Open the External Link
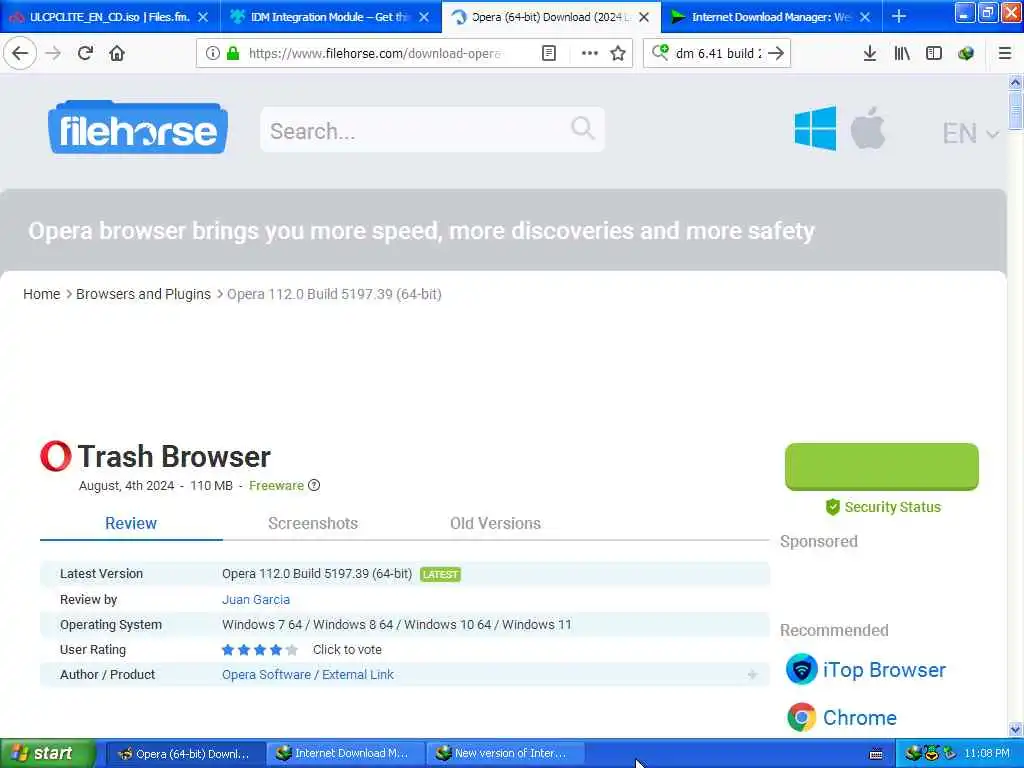 pyautogui.click(x=357, y=675)
